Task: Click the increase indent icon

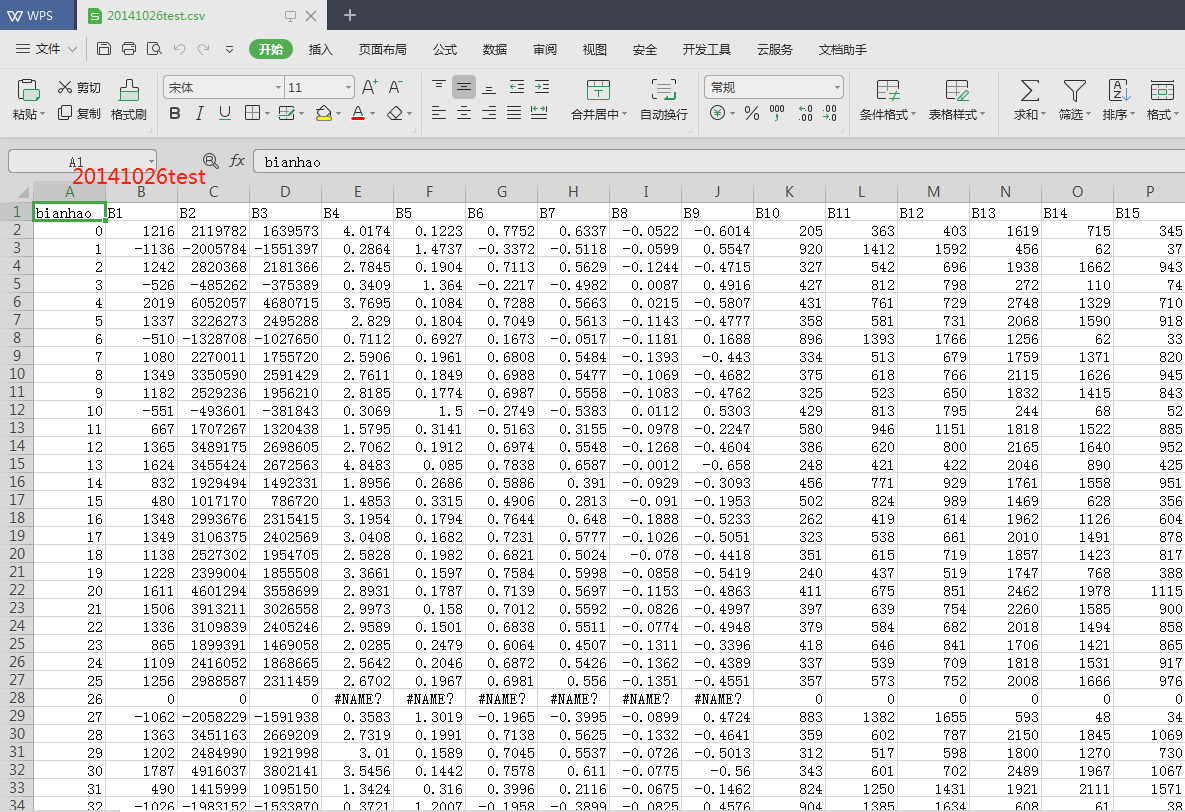Action: (542, 87)
